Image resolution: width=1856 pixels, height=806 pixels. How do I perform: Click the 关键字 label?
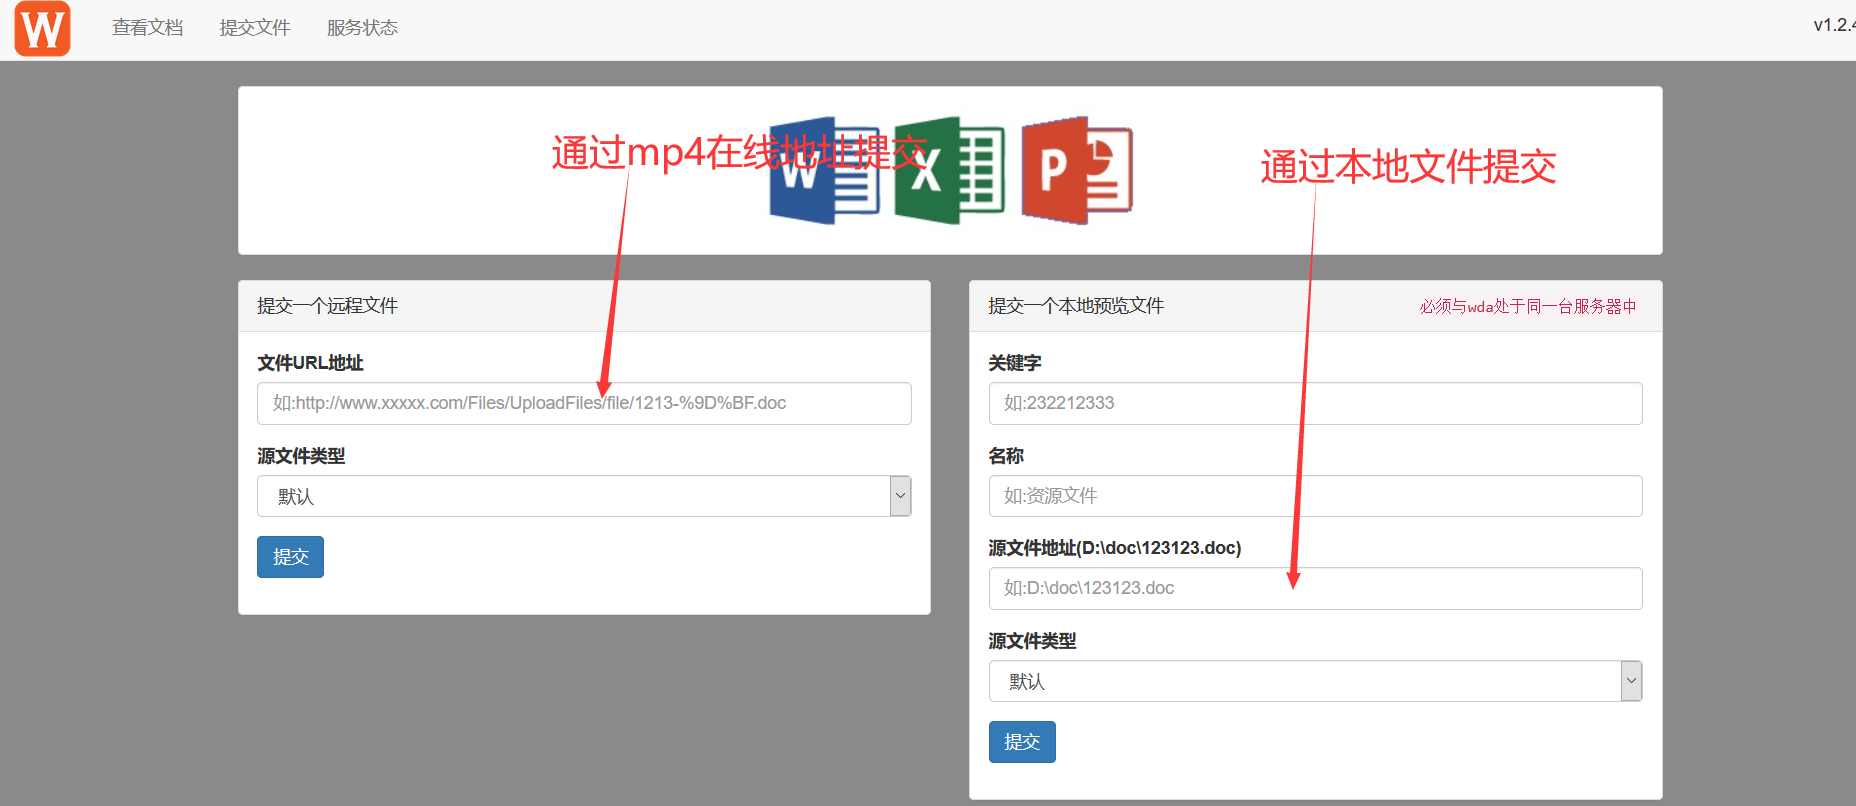[1015, 363]
